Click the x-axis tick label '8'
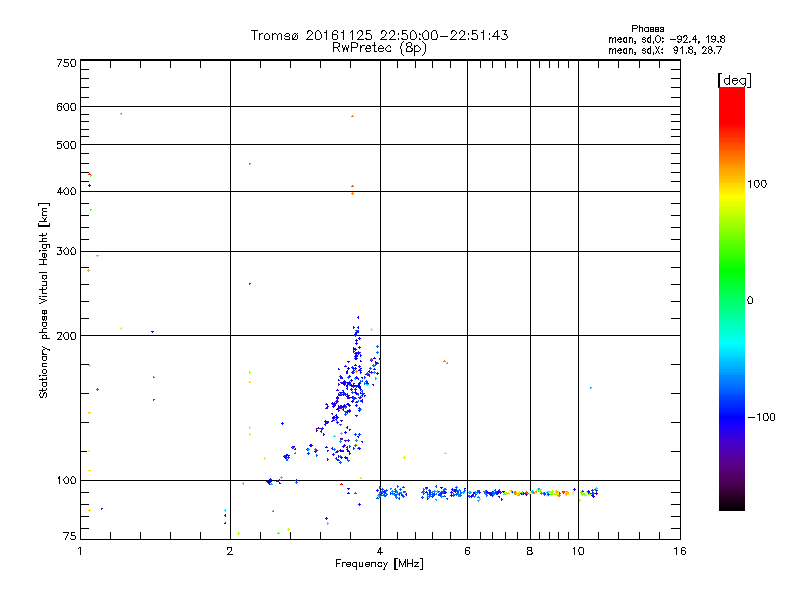800x600 pixels. pos(530,551)
